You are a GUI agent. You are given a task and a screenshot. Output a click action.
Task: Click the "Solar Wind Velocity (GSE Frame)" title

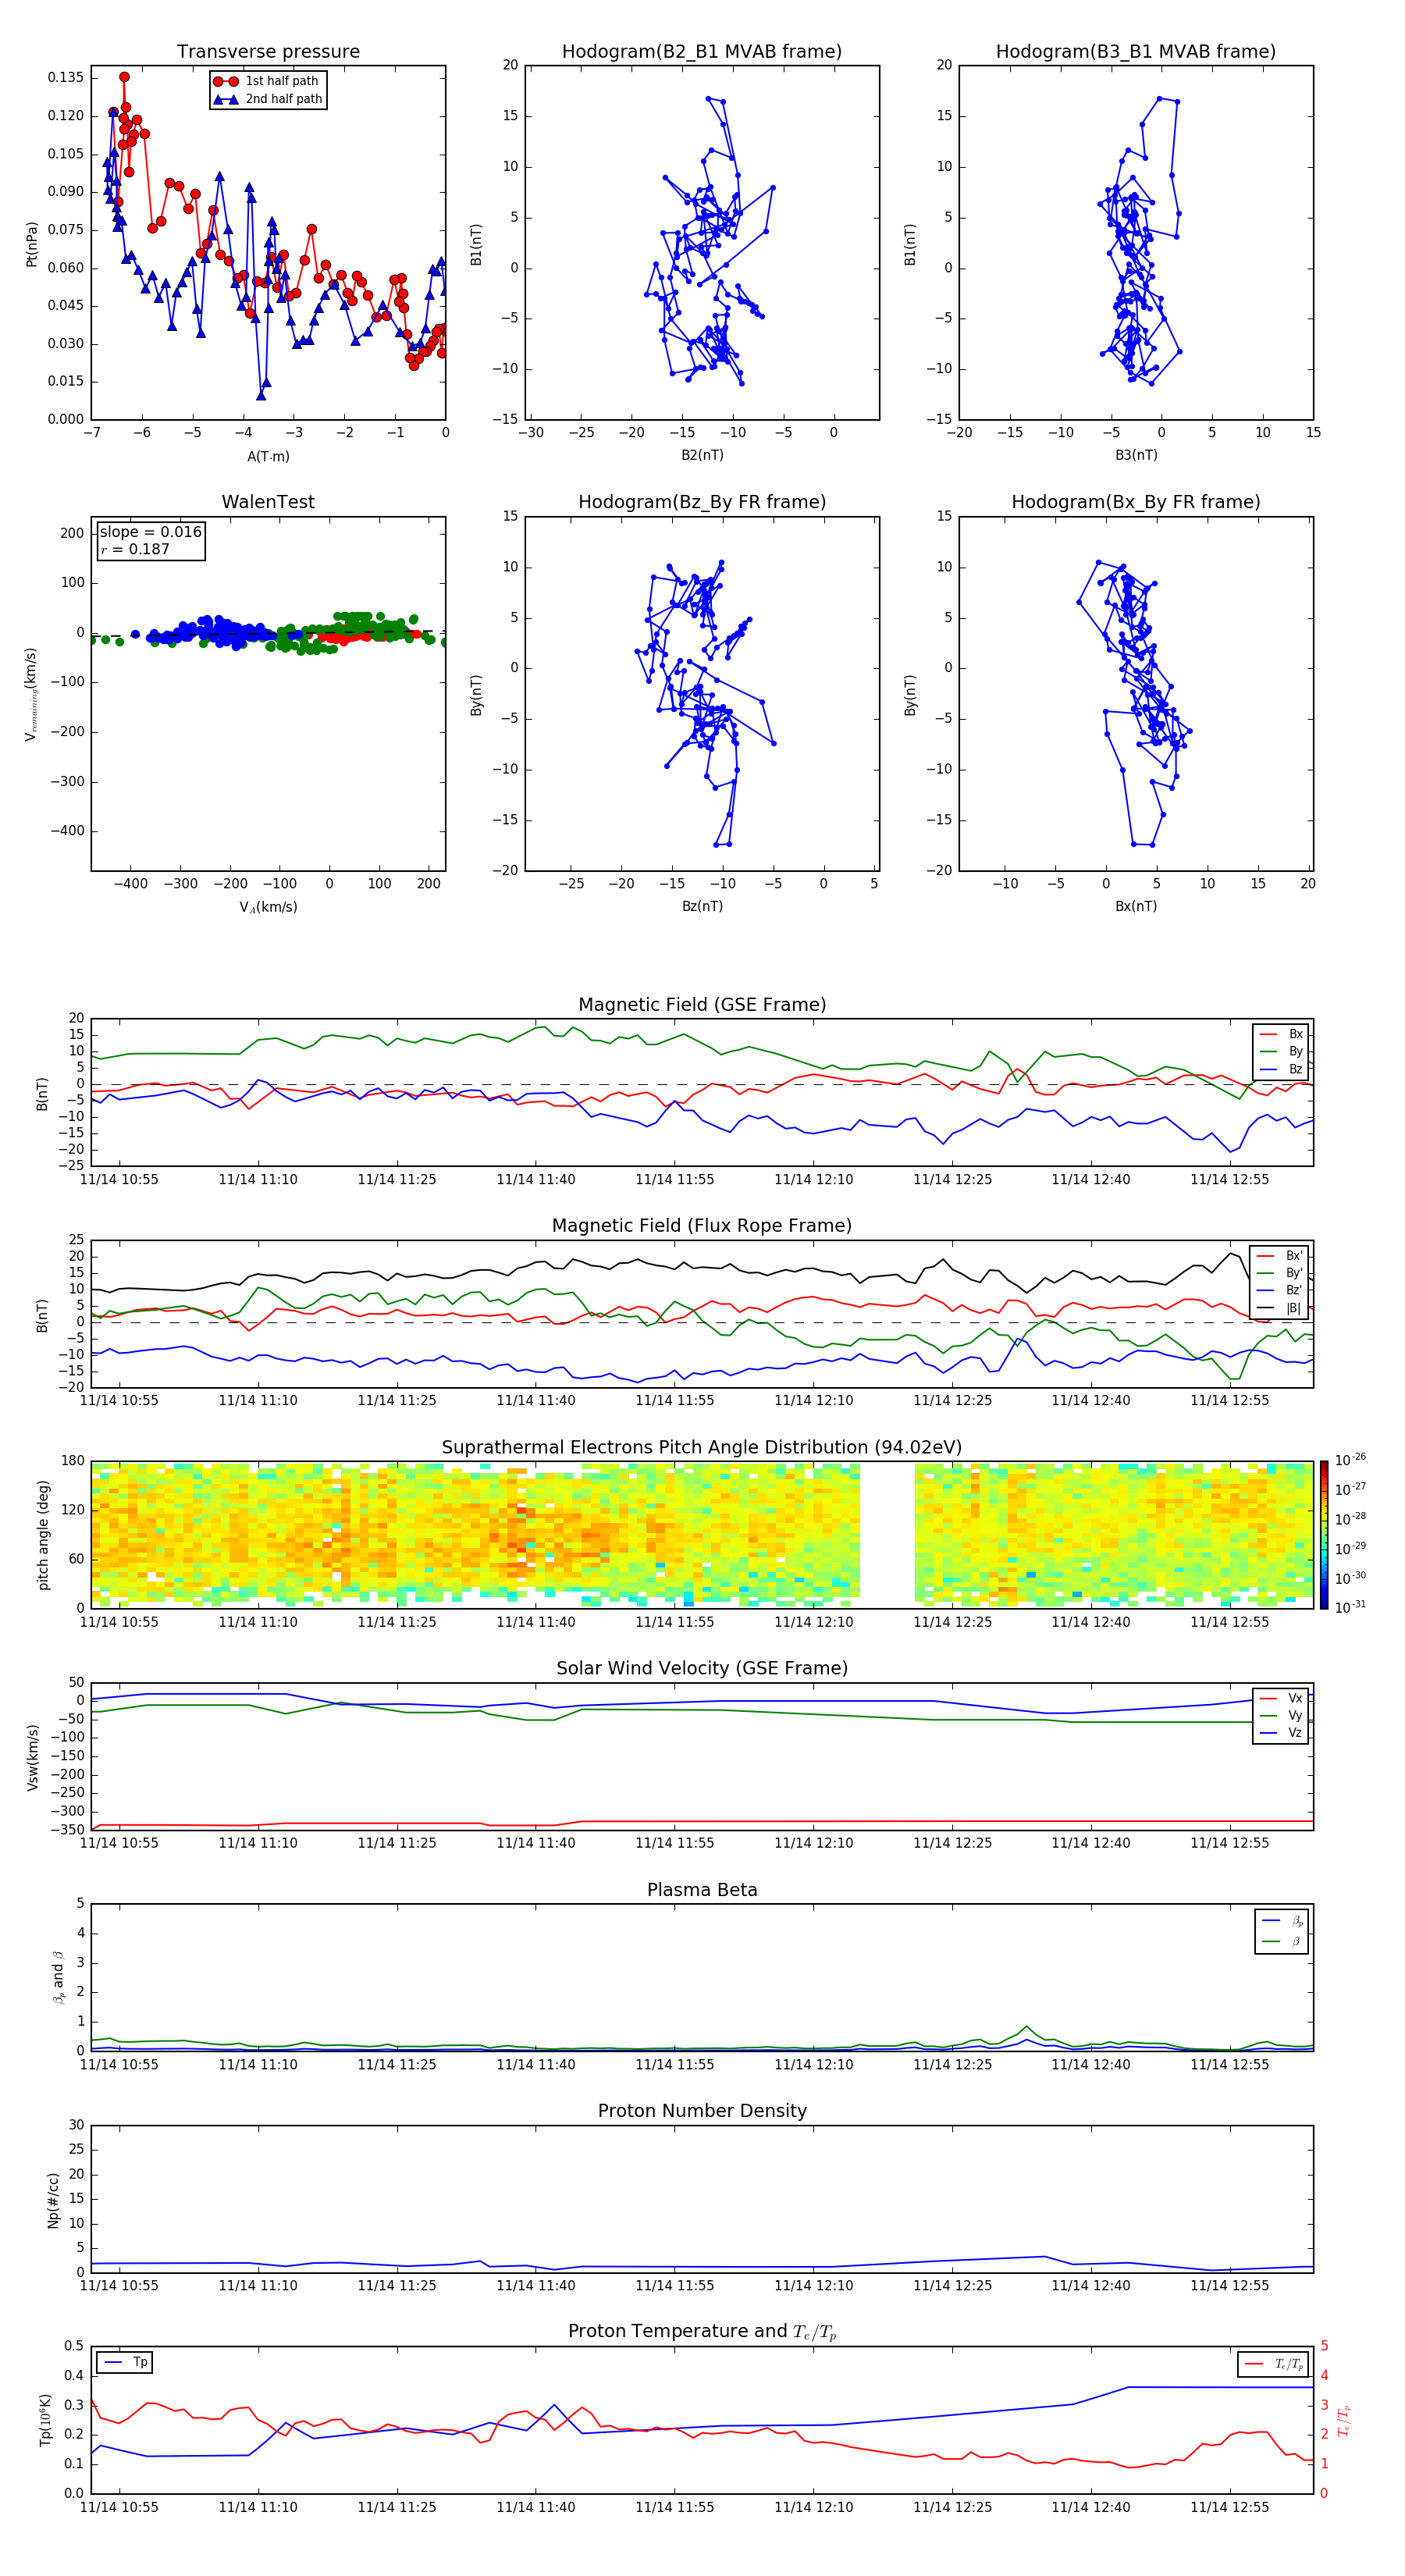702,1669
